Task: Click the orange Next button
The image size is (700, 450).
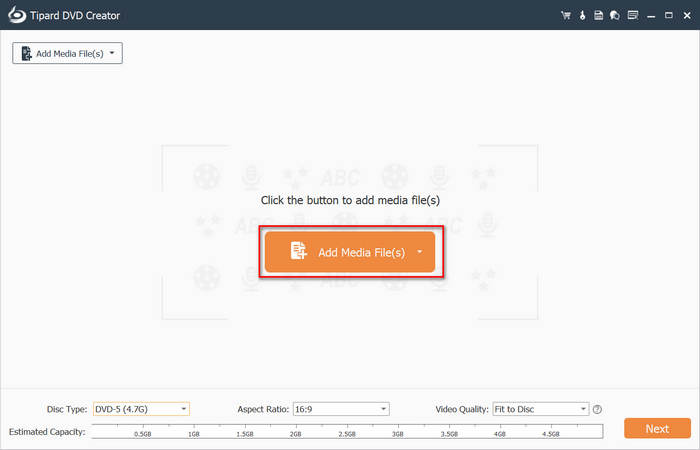Action: click(657, 429)
